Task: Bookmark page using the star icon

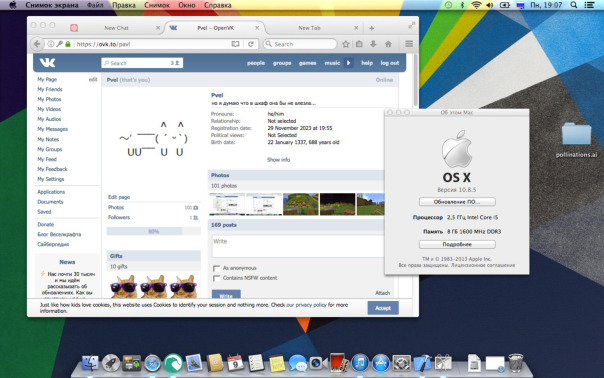Action: 346,44
